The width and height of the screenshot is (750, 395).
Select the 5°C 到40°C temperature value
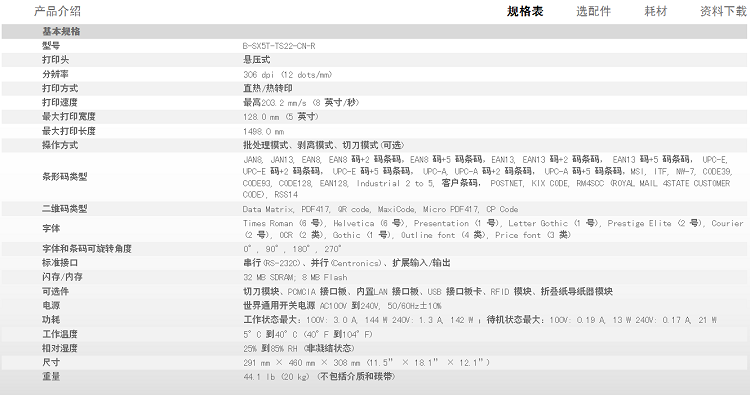(x=308, y=334)
